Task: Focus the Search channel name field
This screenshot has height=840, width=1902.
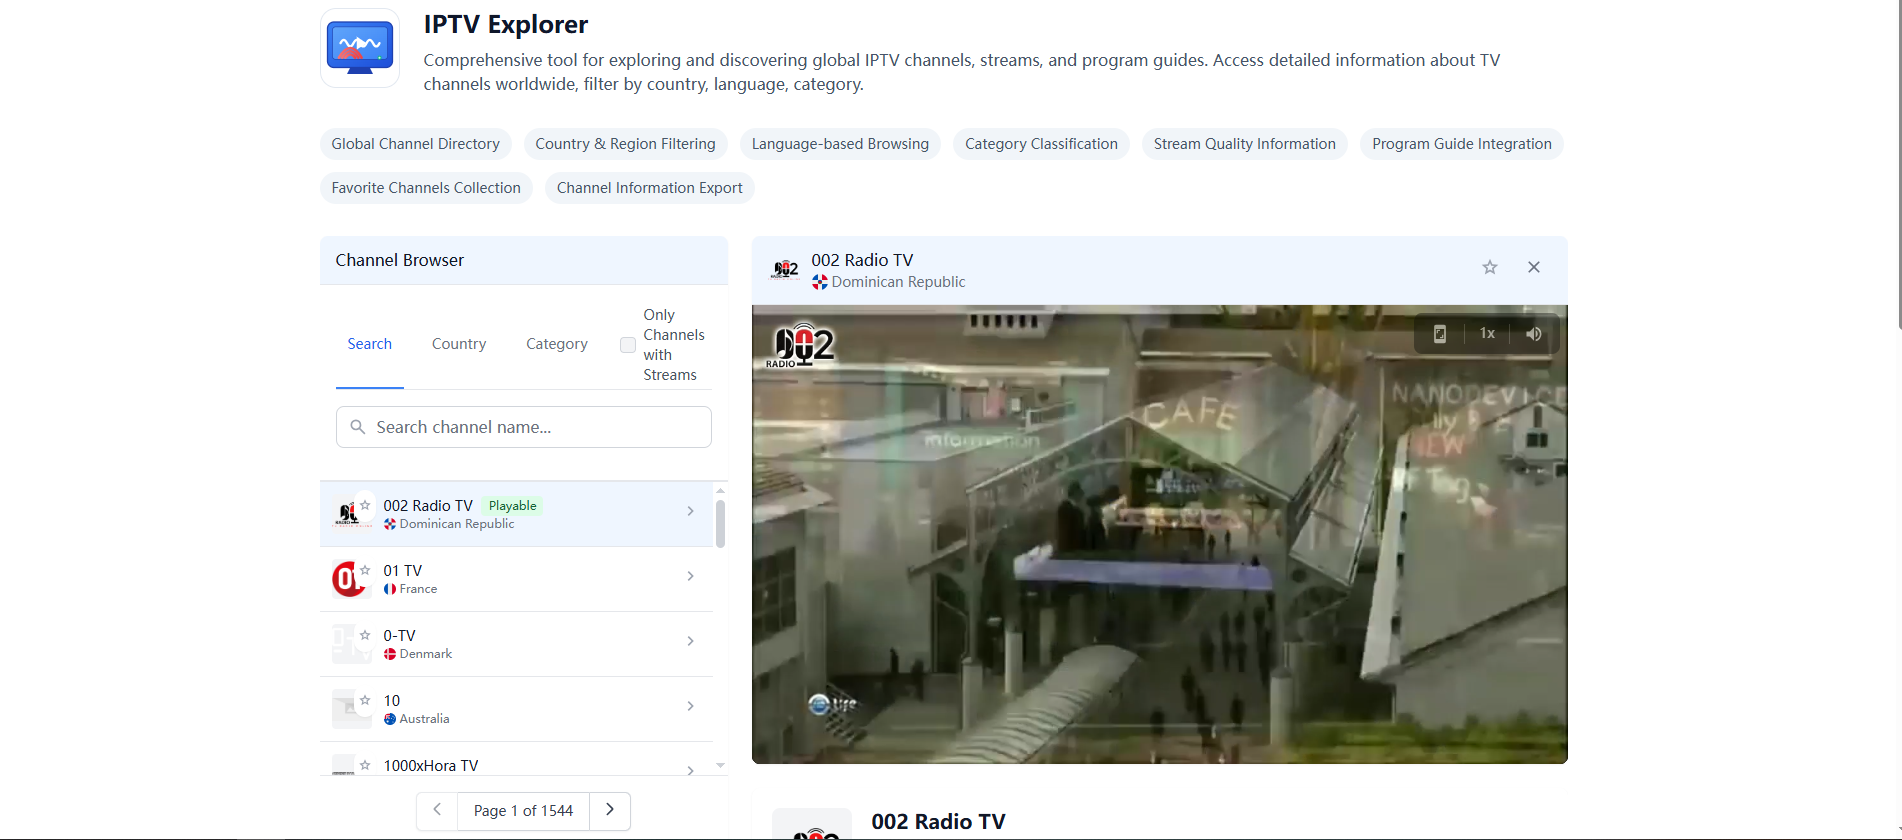Action: [524, 427]
